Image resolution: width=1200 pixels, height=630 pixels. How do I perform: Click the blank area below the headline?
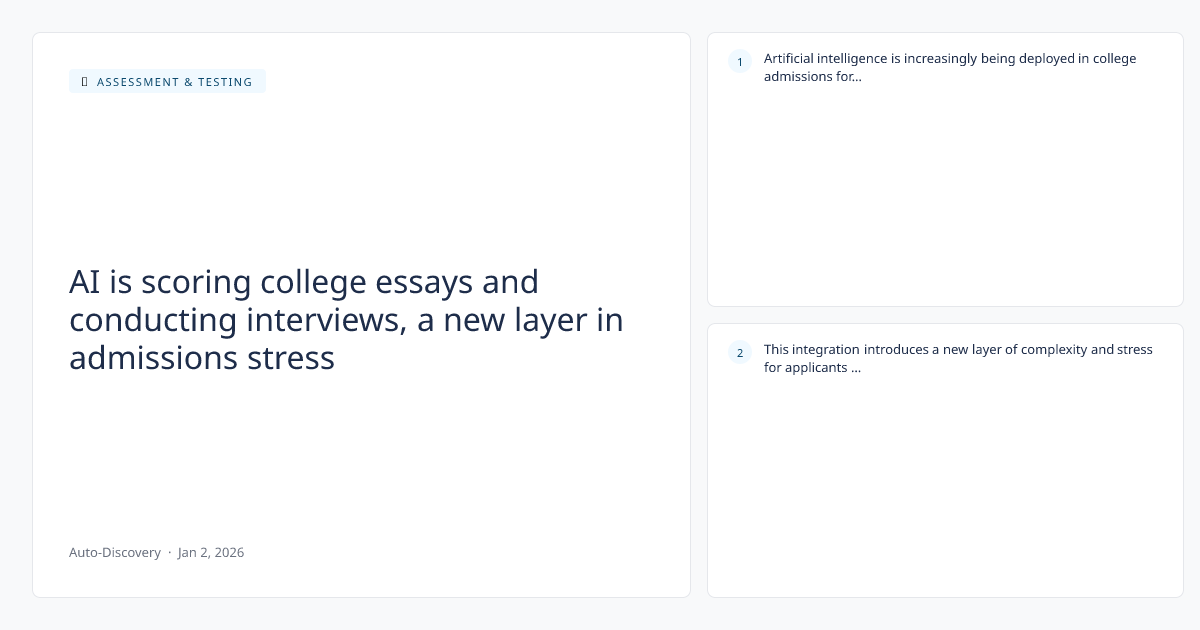pyautogui.click(x=360, y=450)
